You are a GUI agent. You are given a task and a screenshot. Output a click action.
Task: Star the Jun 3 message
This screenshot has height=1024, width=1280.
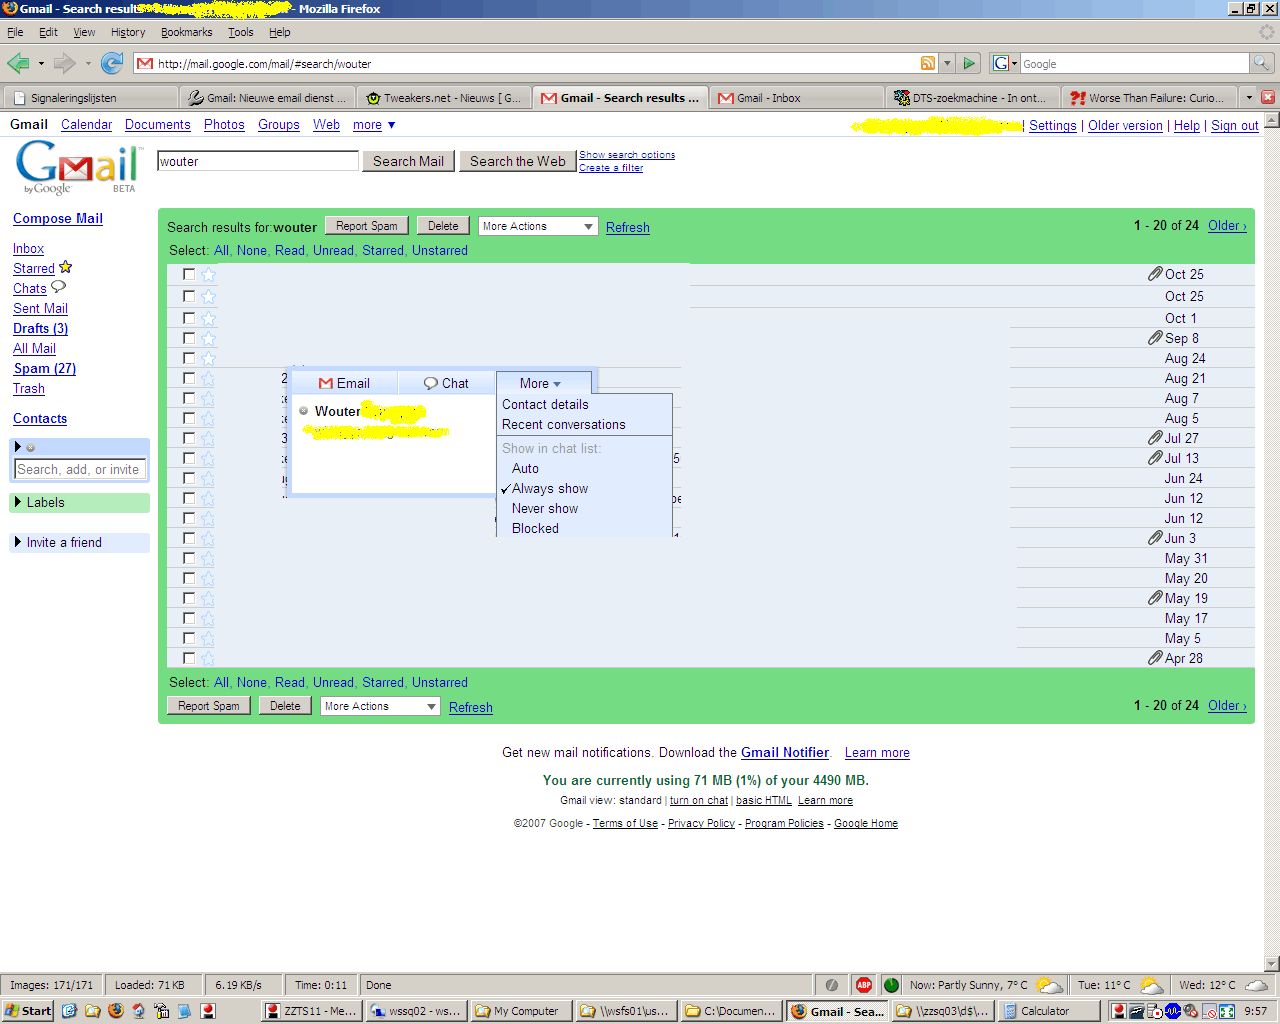pyautogui.click(x=208, y=538)
